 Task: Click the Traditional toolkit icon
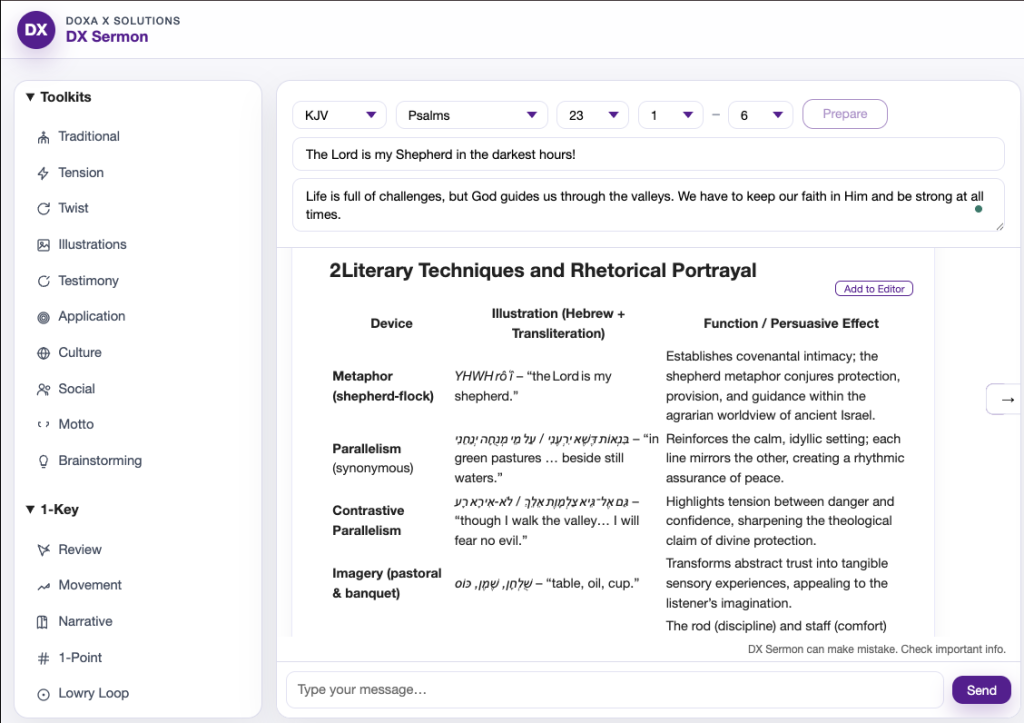pyautogui.click(x=43, y=137)
